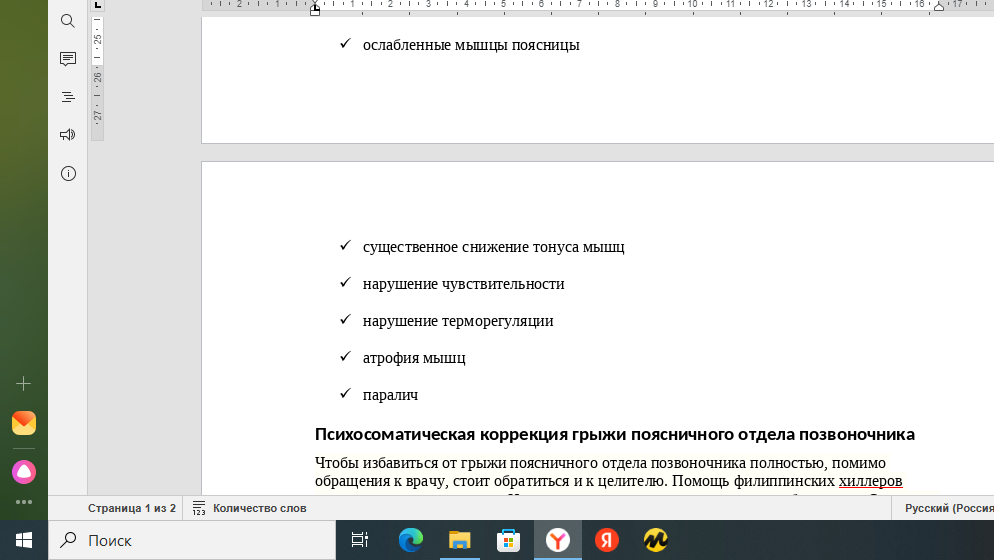Open Task View in taskbar
994x560 pixels.
(359, 540)
